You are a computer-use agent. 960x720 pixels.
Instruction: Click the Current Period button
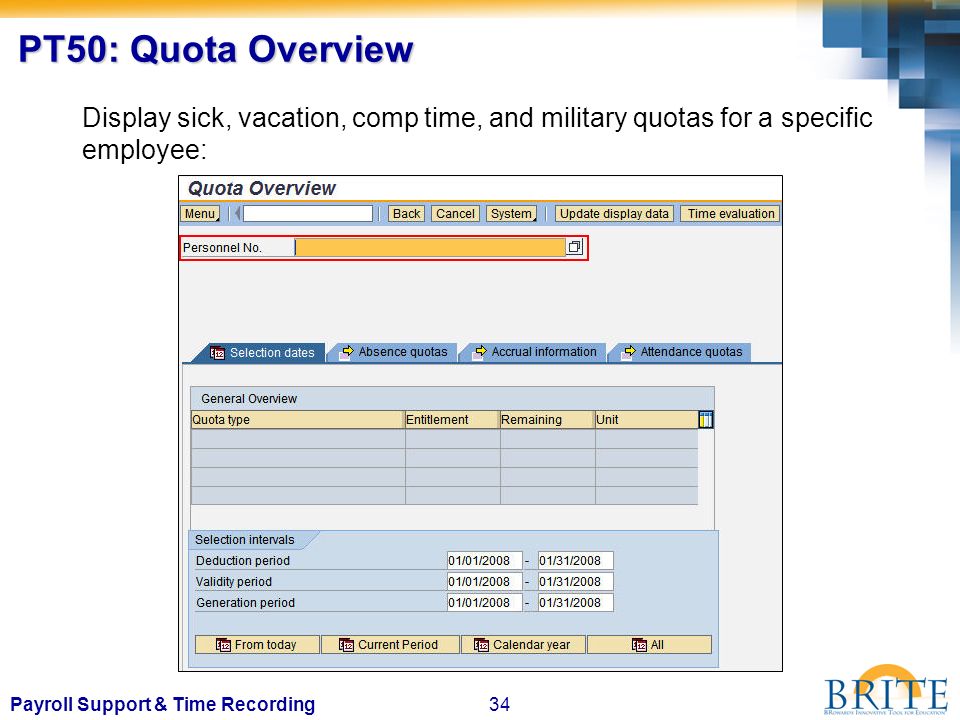pos(390,645)
